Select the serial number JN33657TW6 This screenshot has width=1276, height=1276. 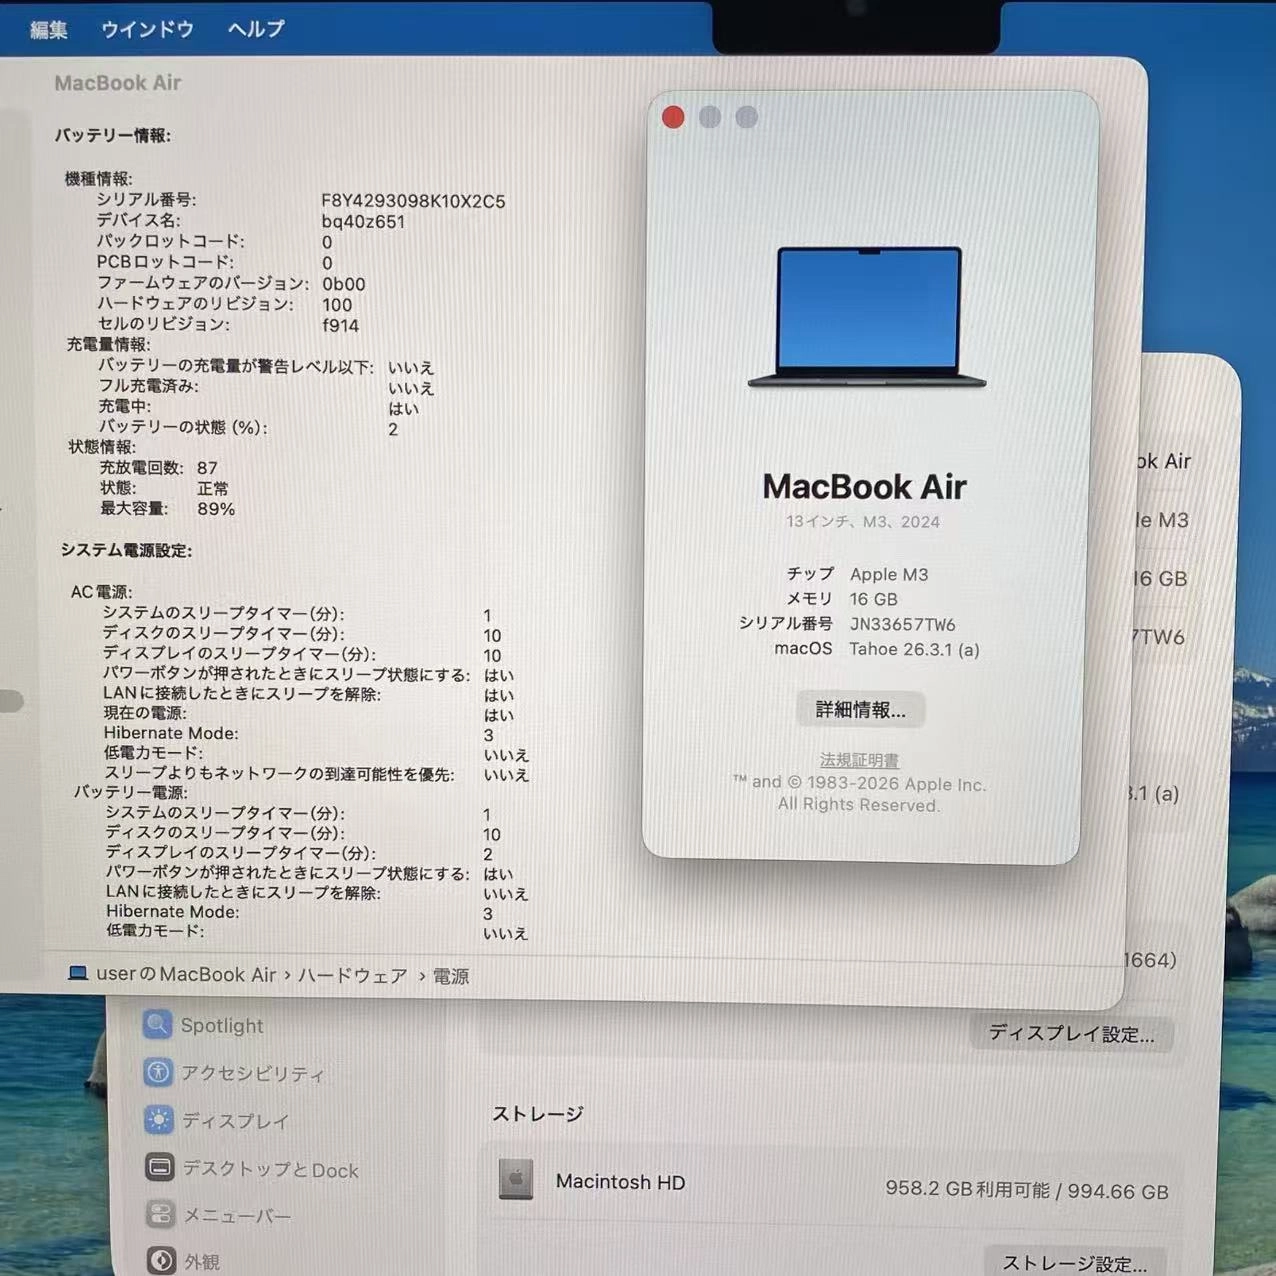[x=902, y=624]
